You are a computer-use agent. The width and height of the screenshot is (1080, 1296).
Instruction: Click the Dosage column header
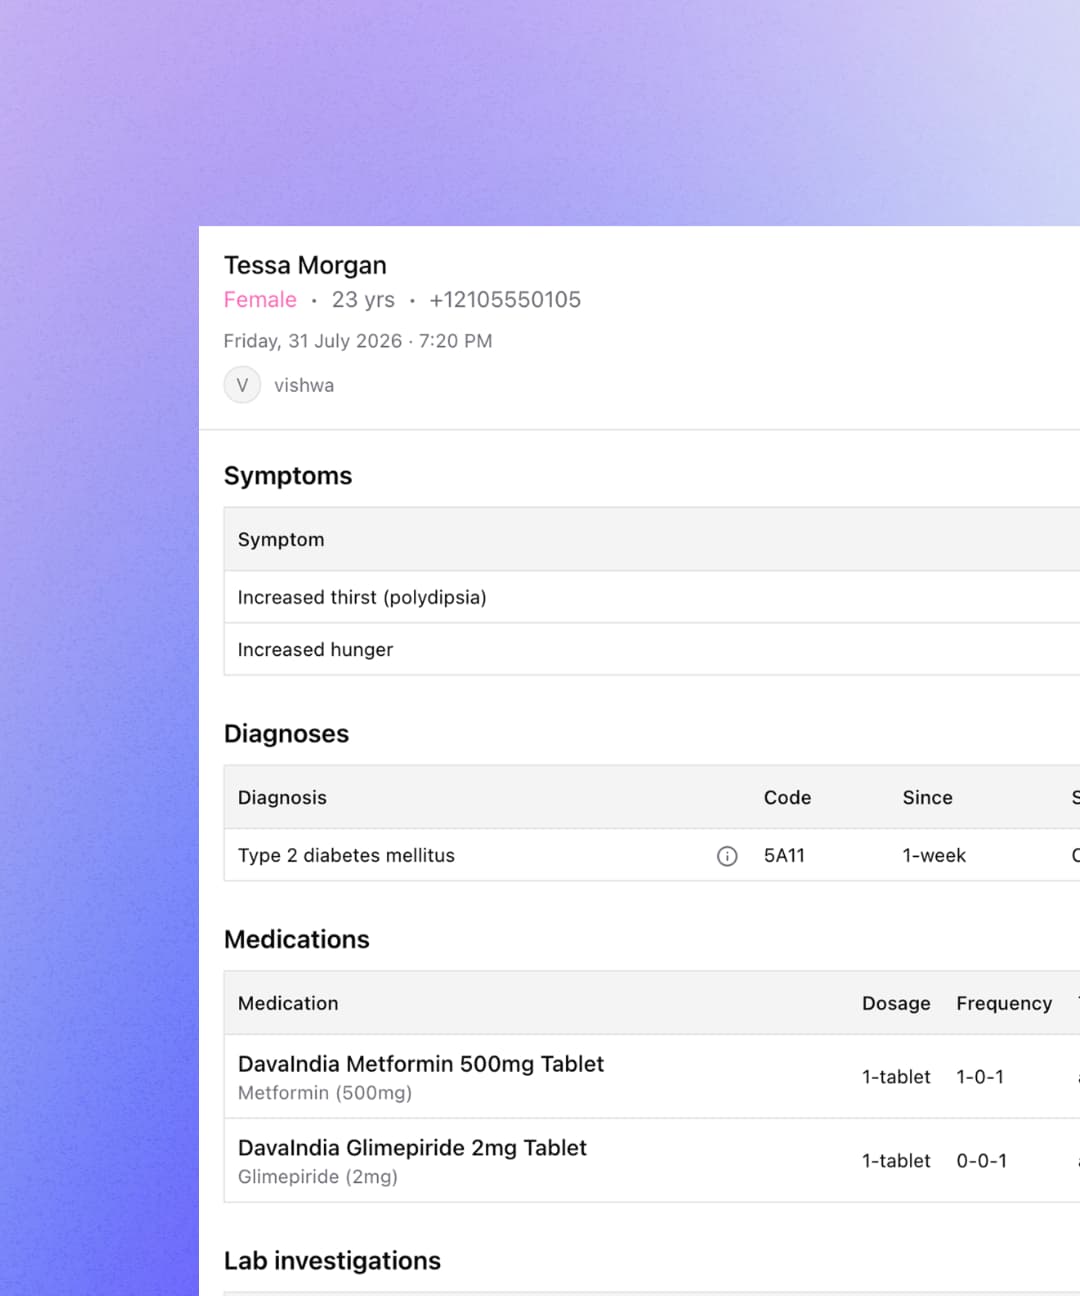click(896, 1004)
